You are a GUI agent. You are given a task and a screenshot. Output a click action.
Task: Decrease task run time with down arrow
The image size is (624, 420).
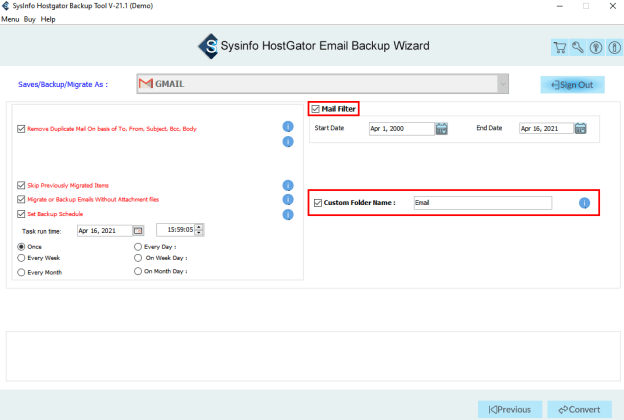tap(199, 232)
